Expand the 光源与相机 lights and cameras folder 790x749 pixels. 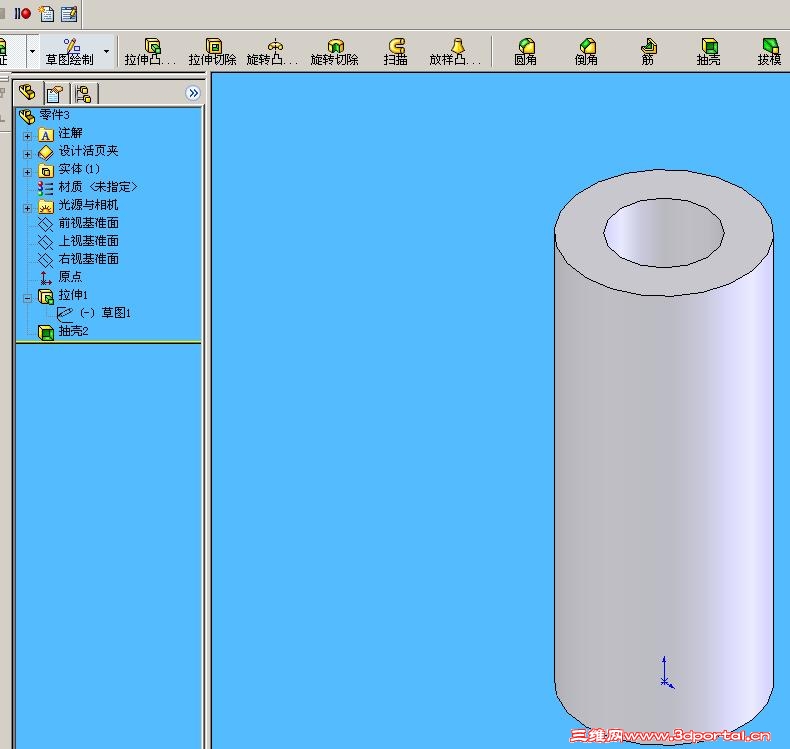(27, 208)
